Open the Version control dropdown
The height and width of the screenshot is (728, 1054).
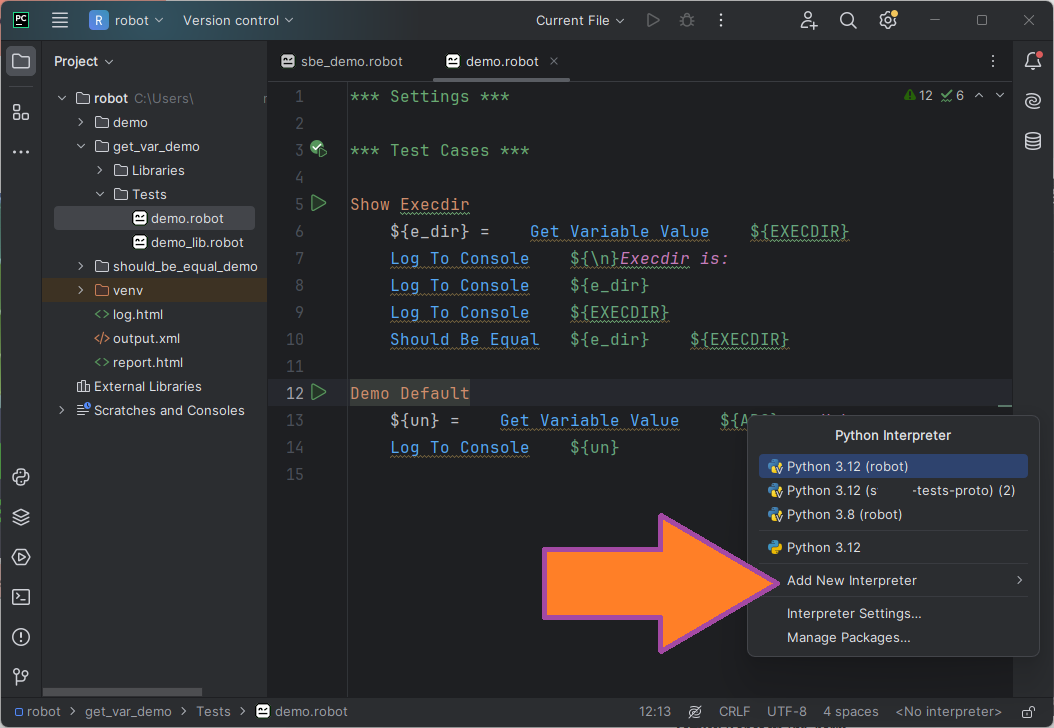click(238, 20)
